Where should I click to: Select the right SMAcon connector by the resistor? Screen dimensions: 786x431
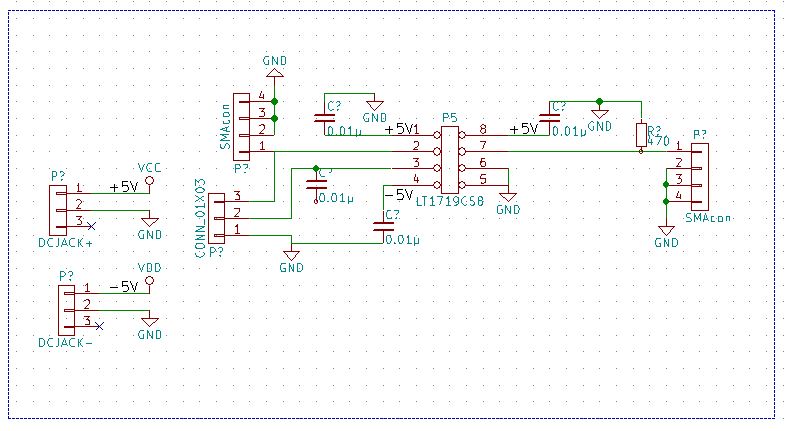700,177
